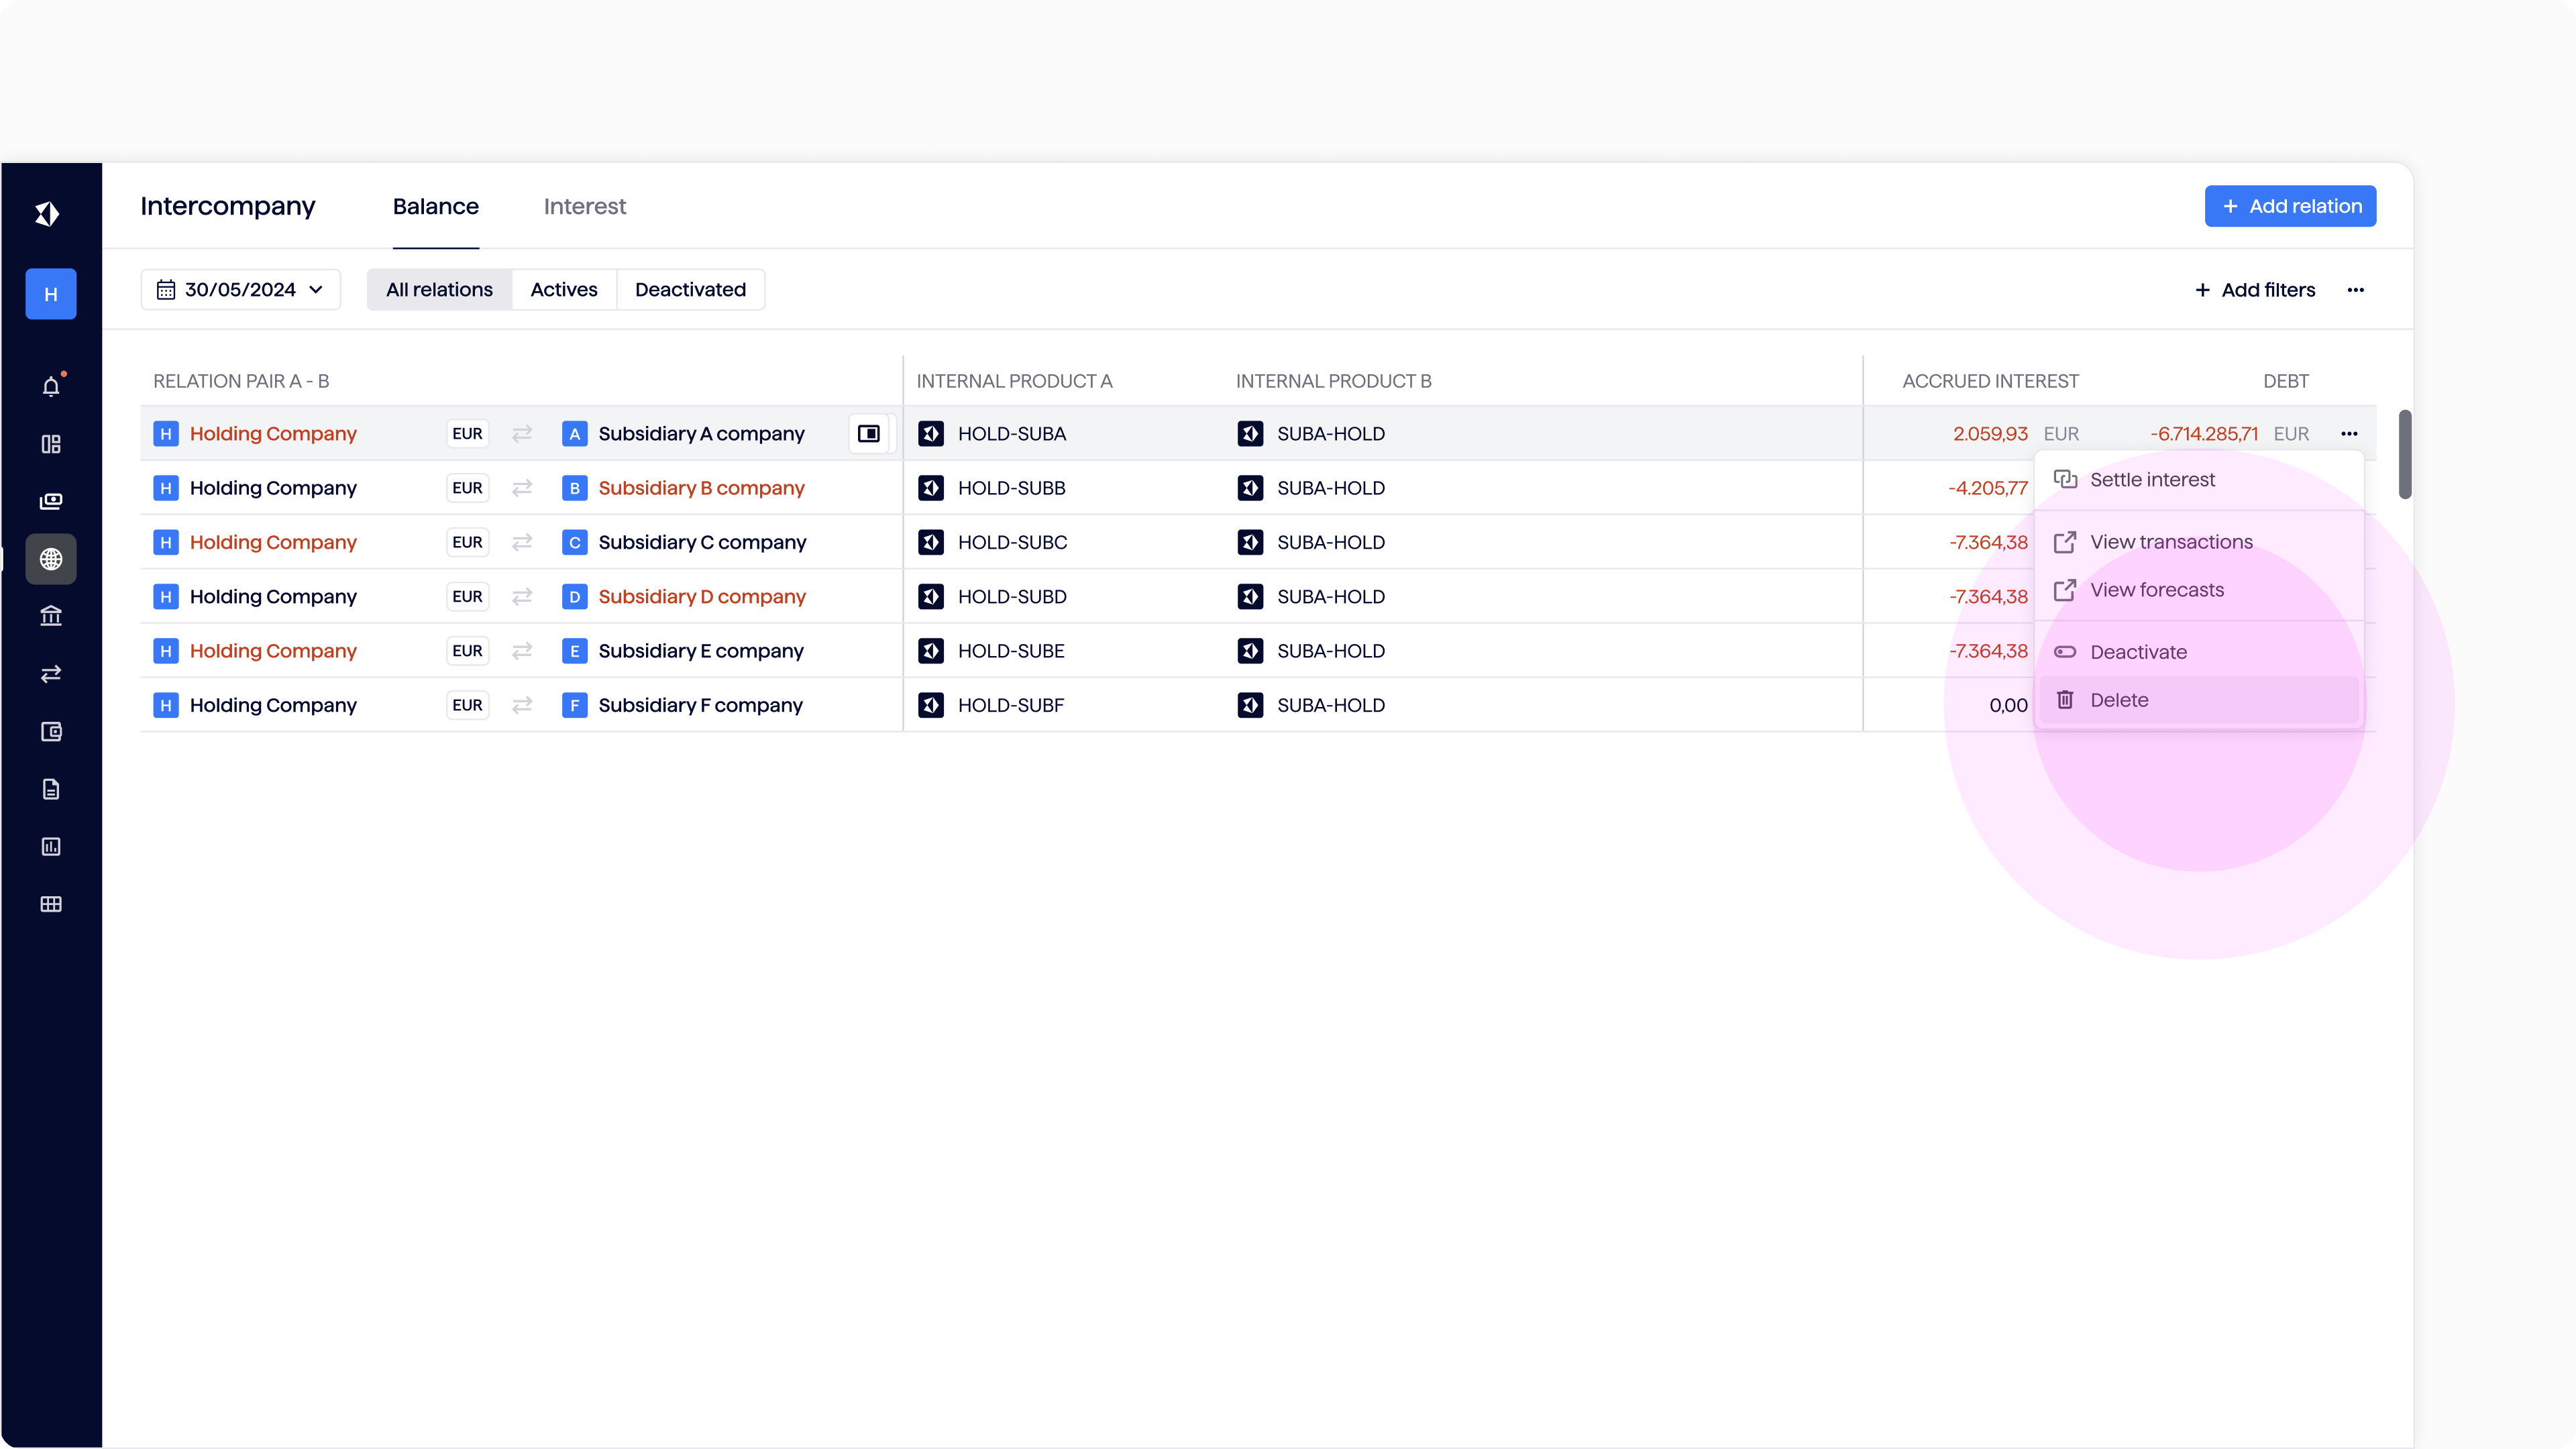Click the HOLD-SUBD product logo icon

click(931, 597)
